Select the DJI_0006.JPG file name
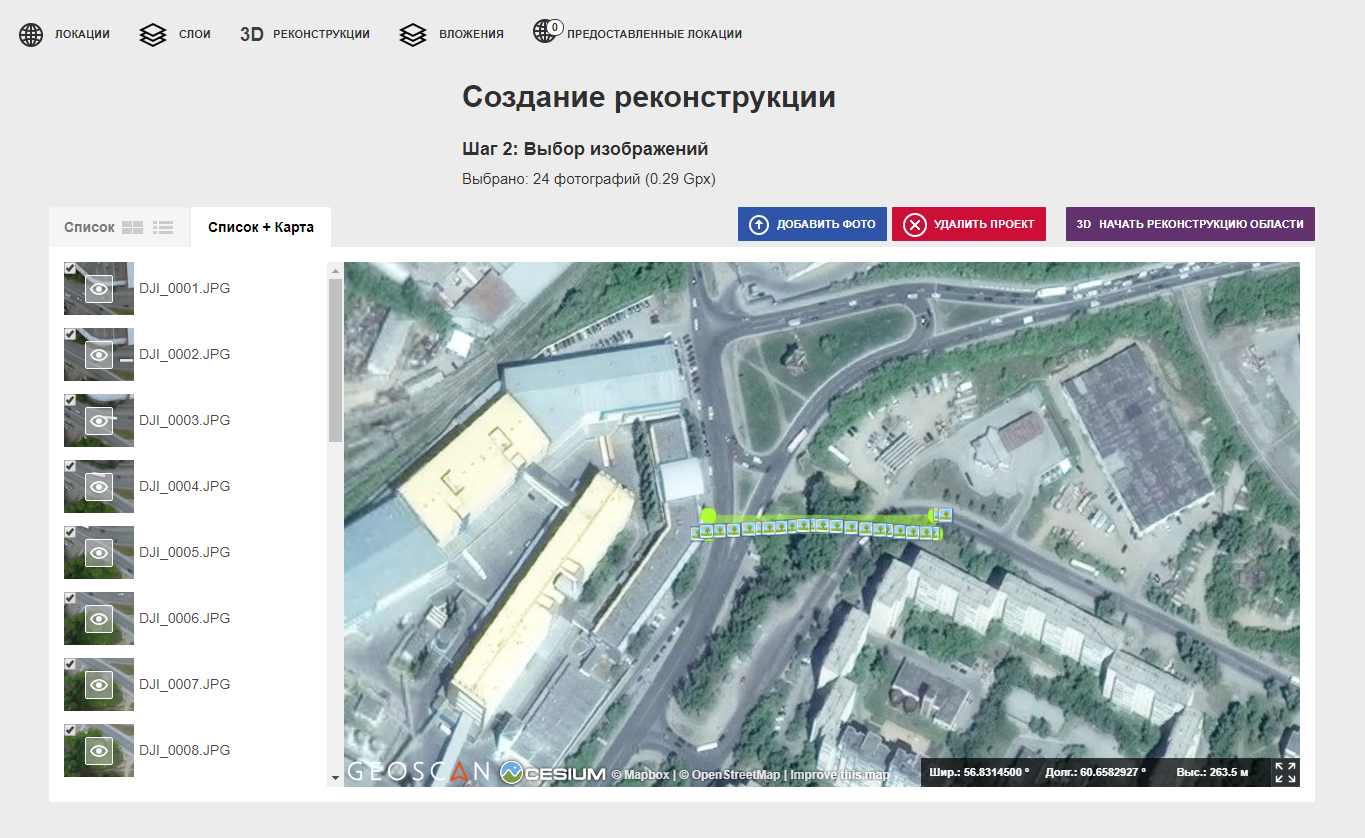The image size is (1365, 838). [185, 618]
